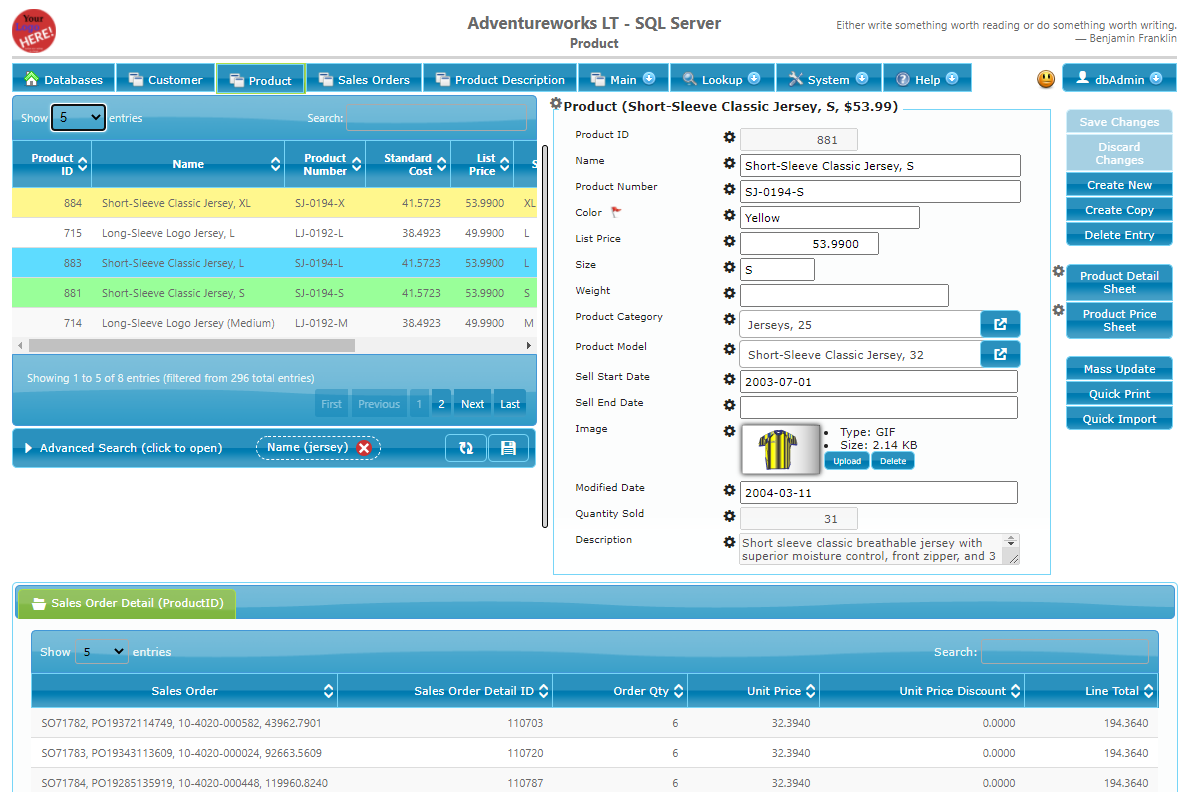Screen dimensions: 1190x792
Task: Click the Save Changes button
Action: point(1118,121)
